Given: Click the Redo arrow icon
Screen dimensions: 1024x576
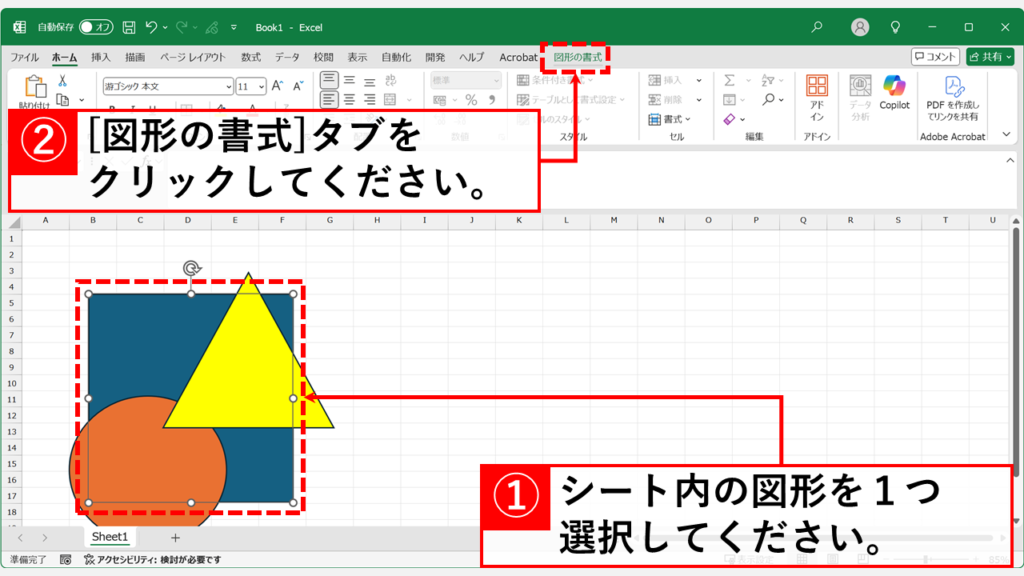Looking at the screenshot, I should tap(182, 27).
